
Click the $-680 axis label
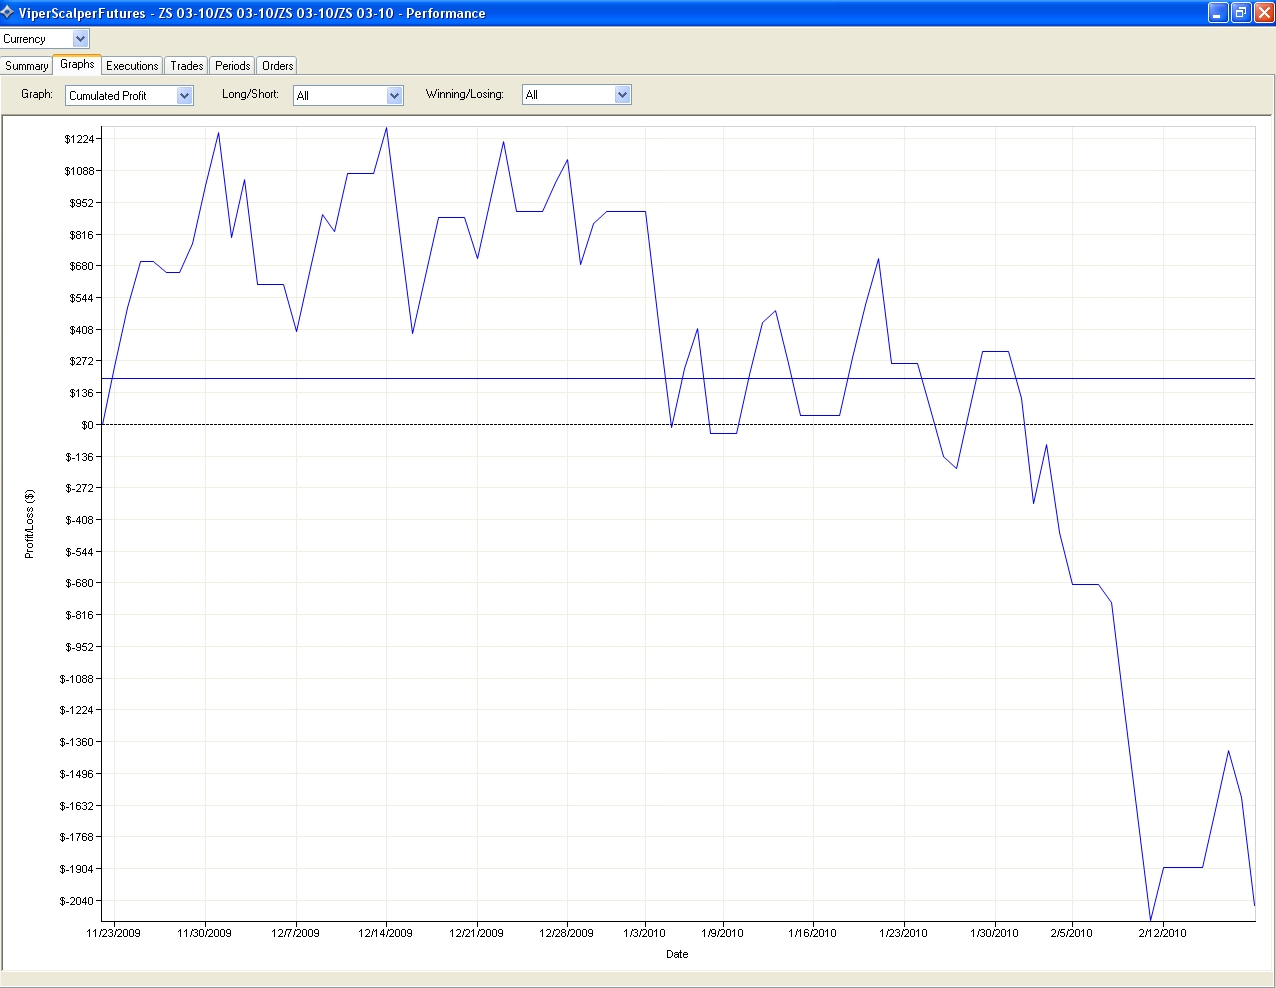pyautogui.click(x=80, y=583)
